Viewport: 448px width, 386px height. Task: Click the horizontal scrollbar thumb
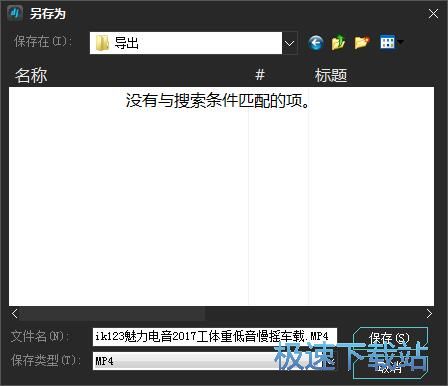point(112,314)
